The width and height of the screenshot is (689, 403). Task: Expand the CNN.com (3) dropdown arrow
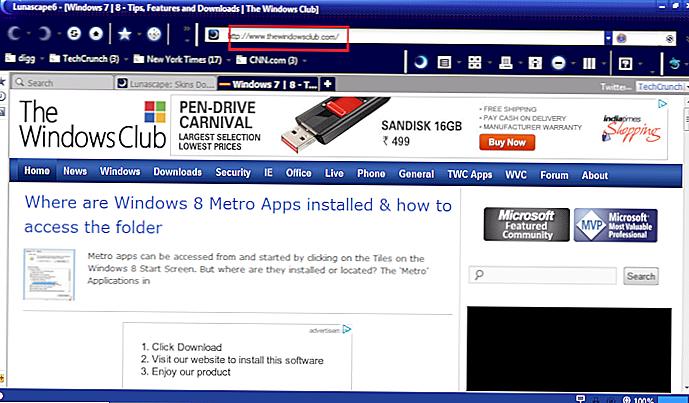coord(304,59)
